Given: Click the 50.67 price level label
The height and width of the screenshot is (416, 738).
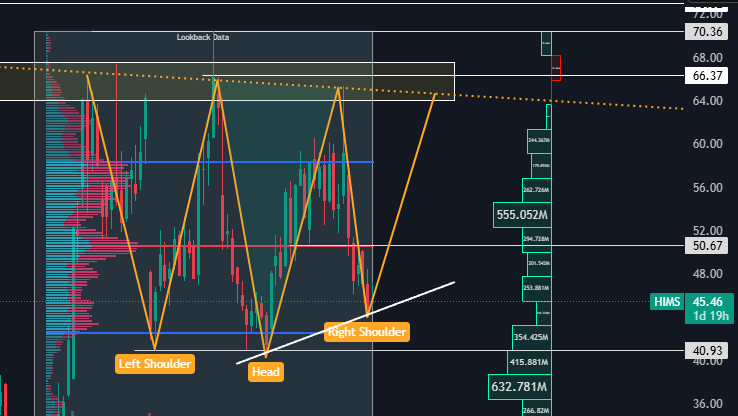Looking at the screenshot, I should coord(706,246).
